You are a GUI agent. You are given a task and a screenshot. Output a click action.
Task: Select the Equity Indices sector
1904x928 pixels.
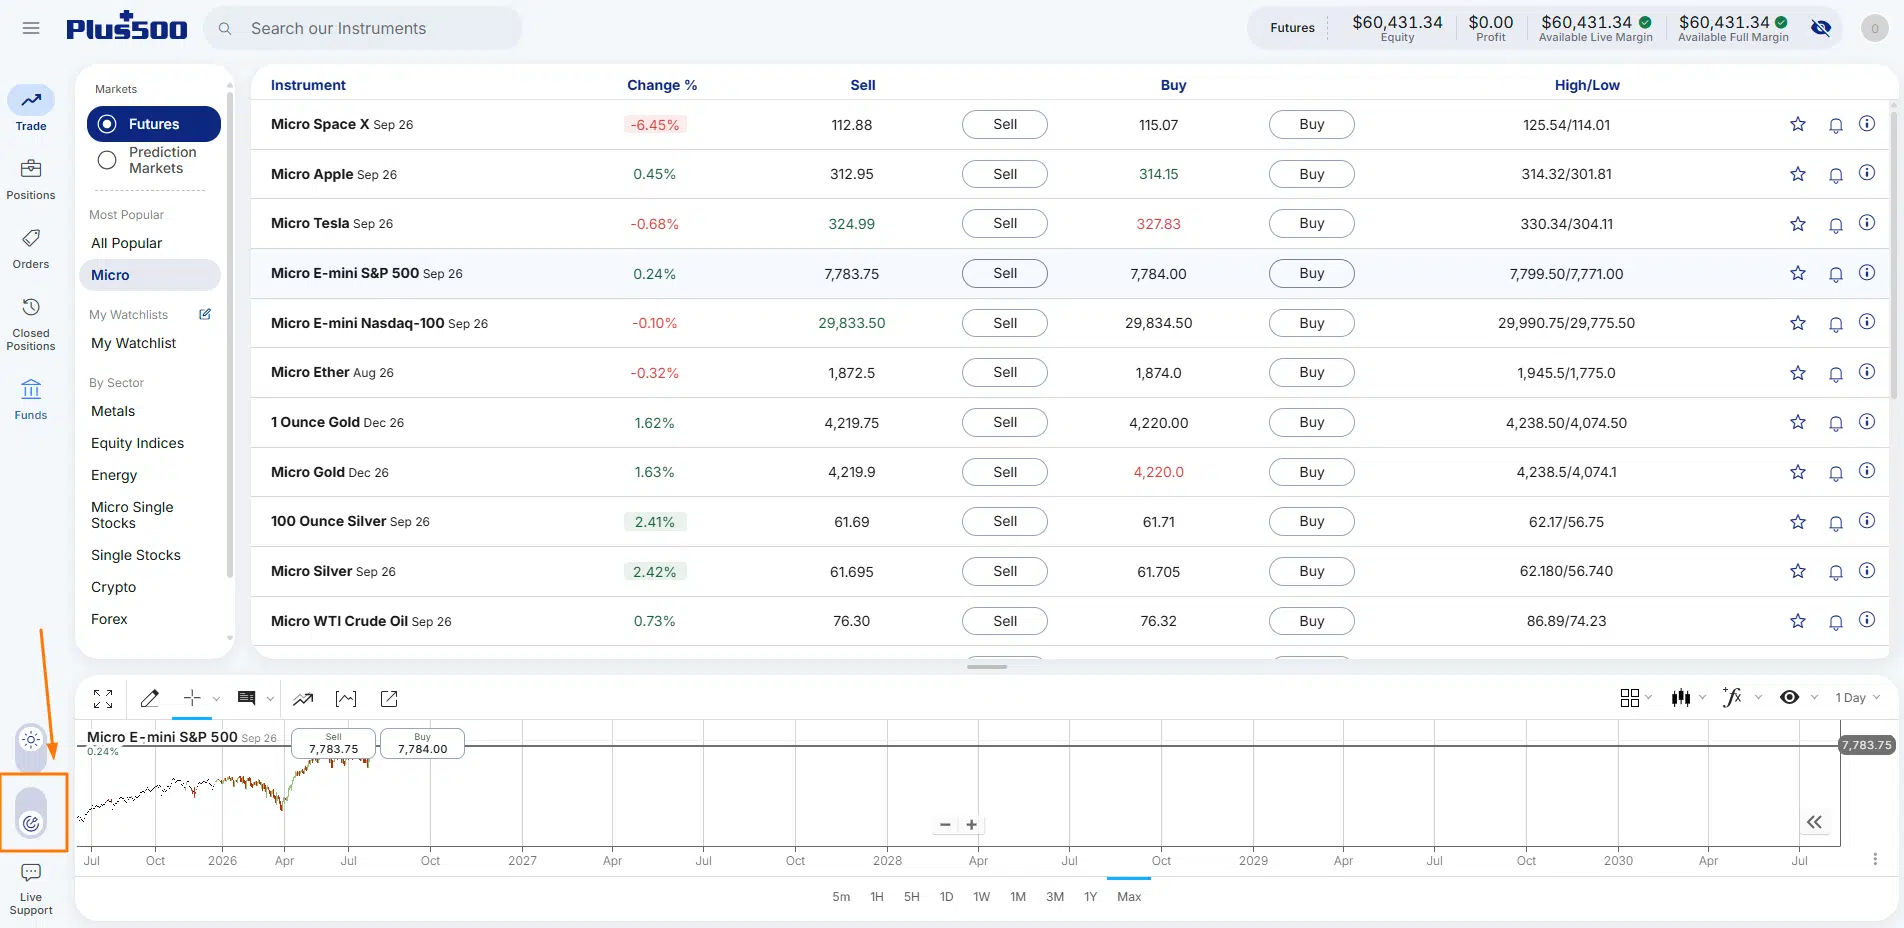point(138,443)
